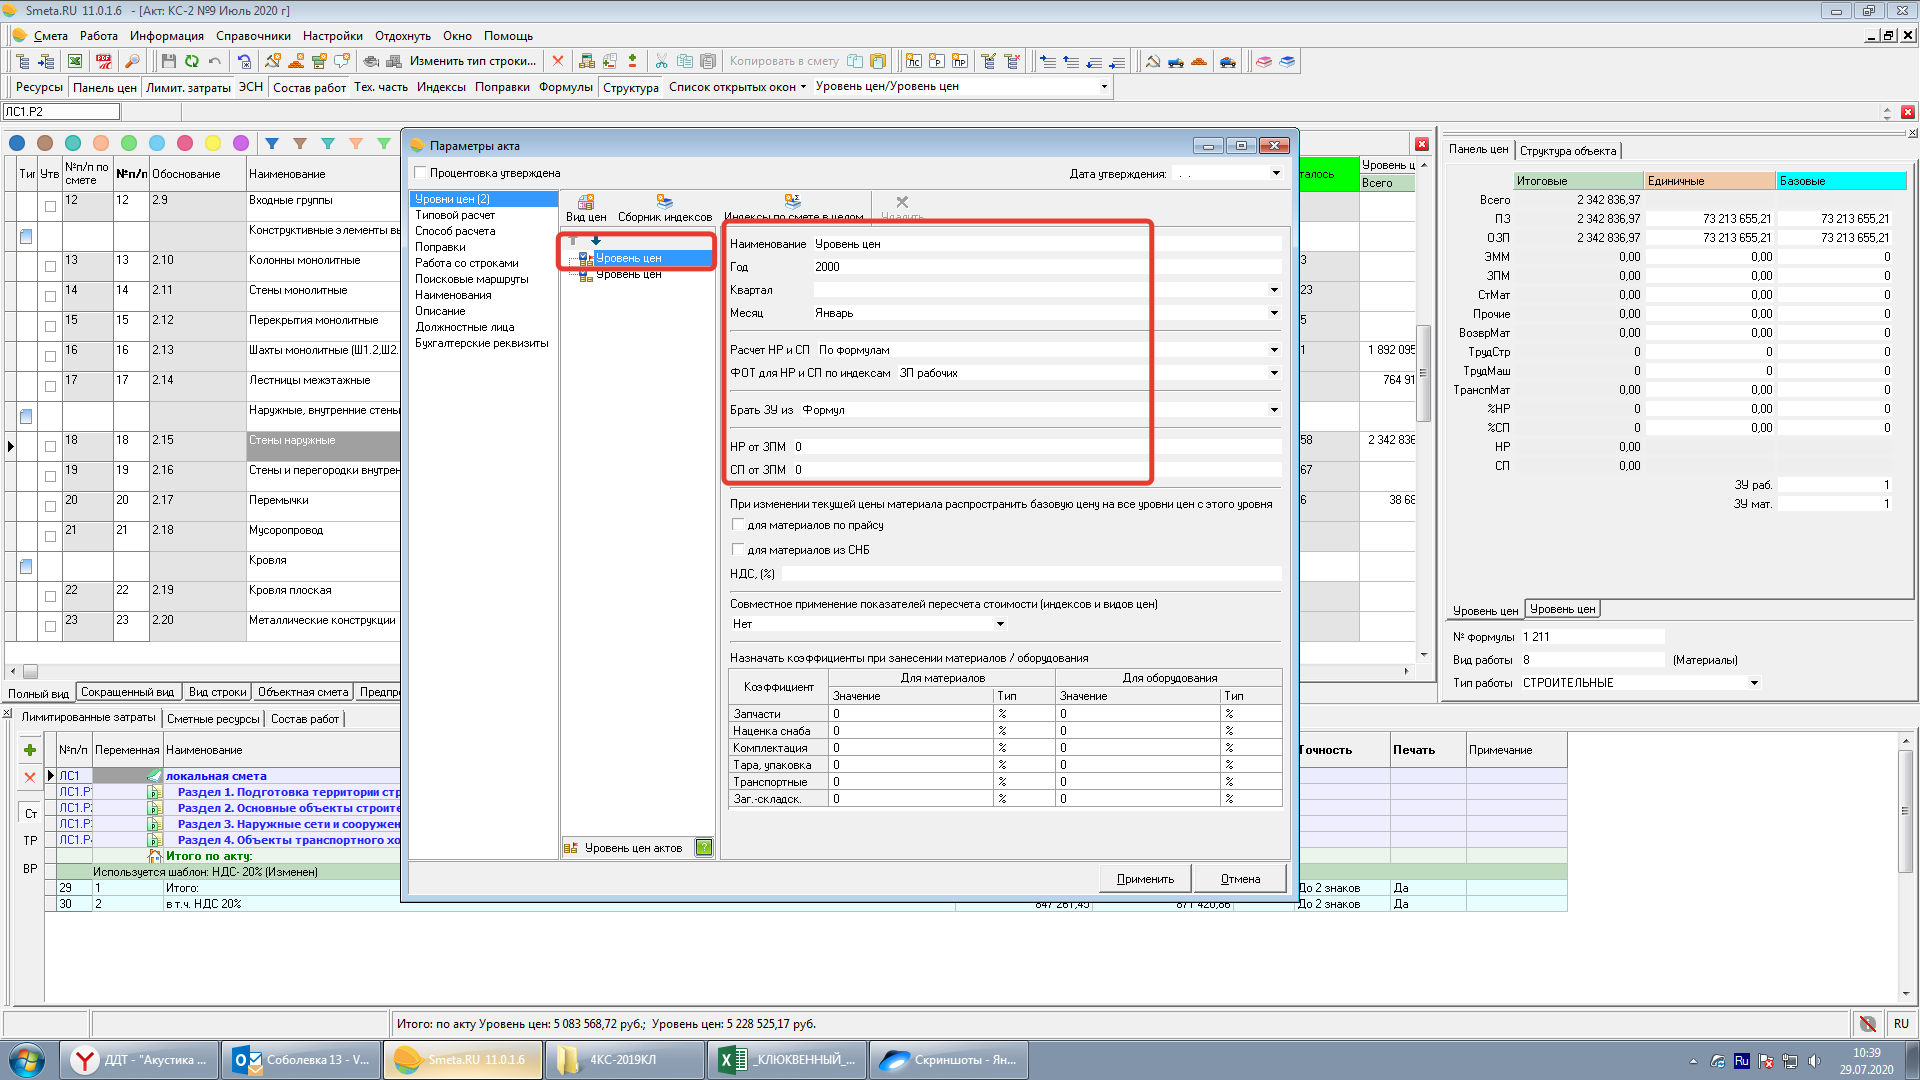Tick Утв checkbox for Стены монолитные row
The image size is (1920, 1080).
tap(50, 296)
